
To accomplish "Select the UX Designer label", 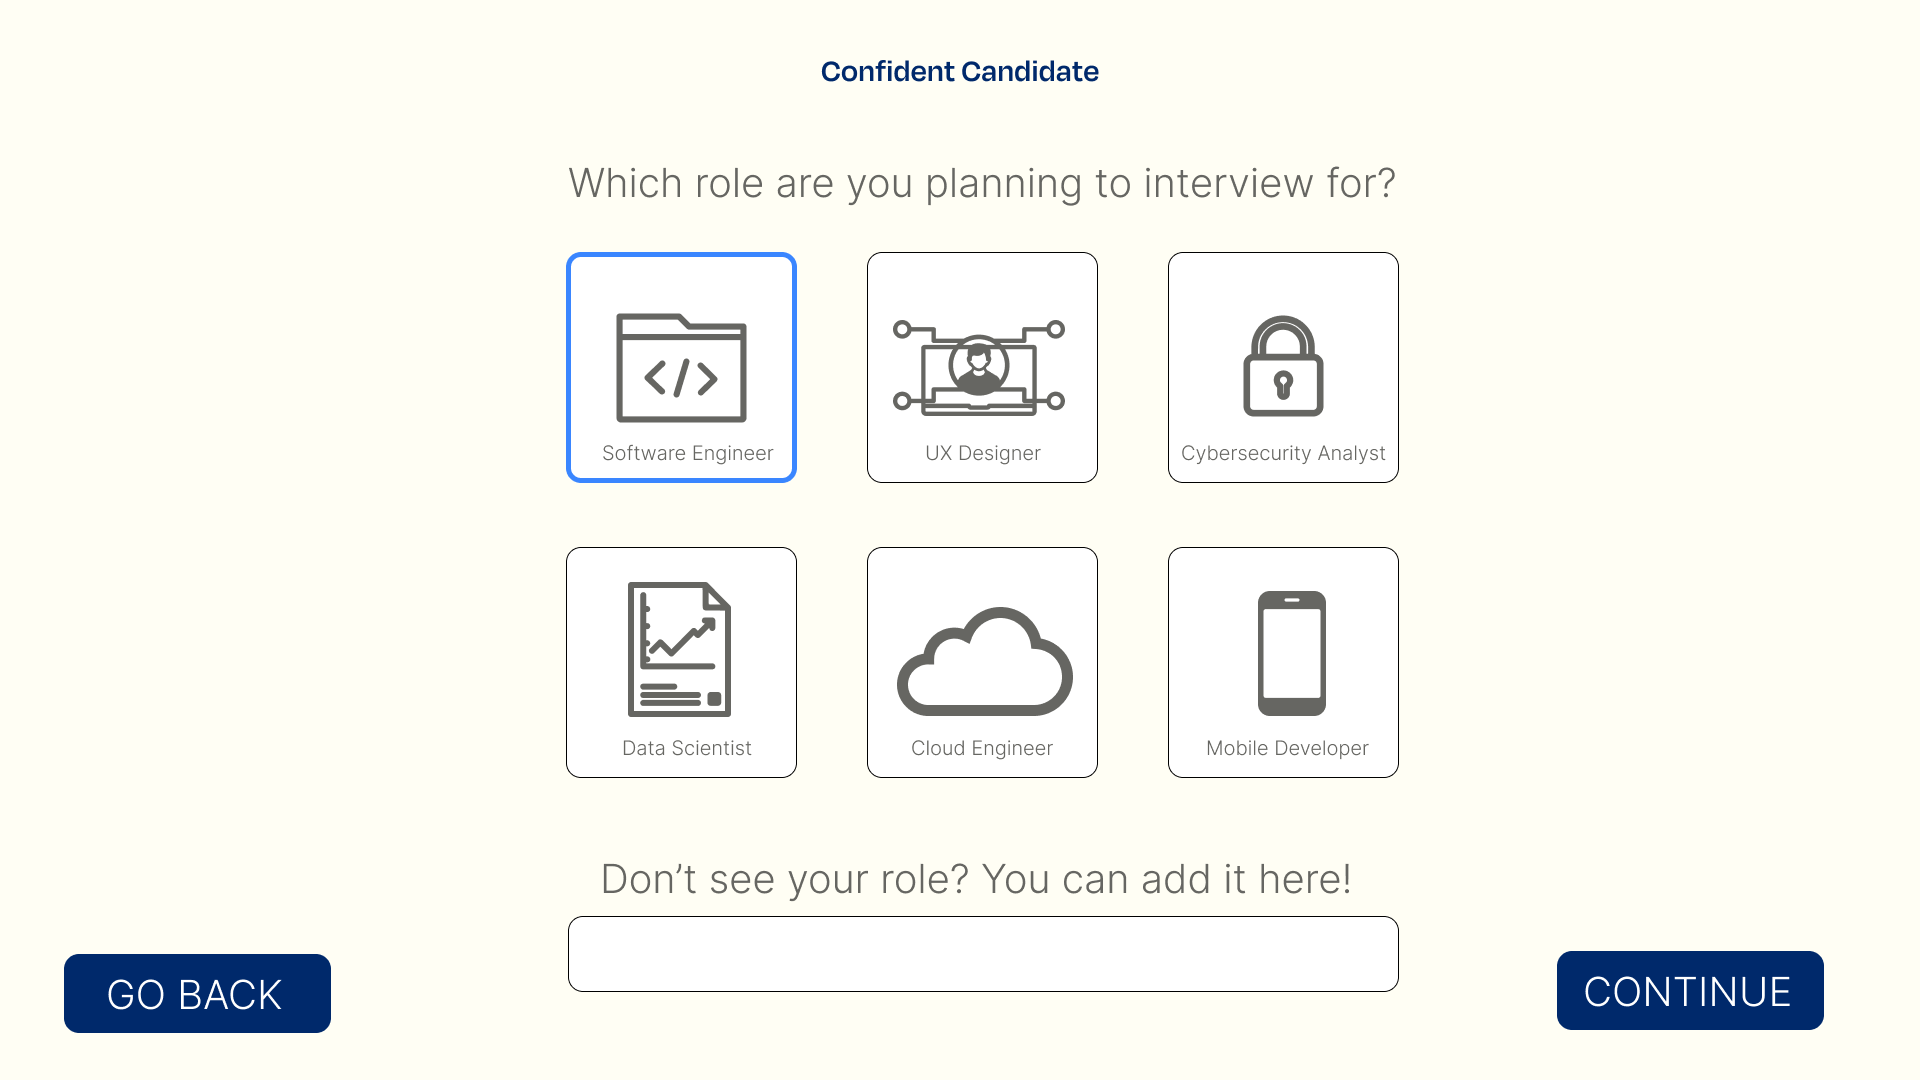I will [983, 453].
